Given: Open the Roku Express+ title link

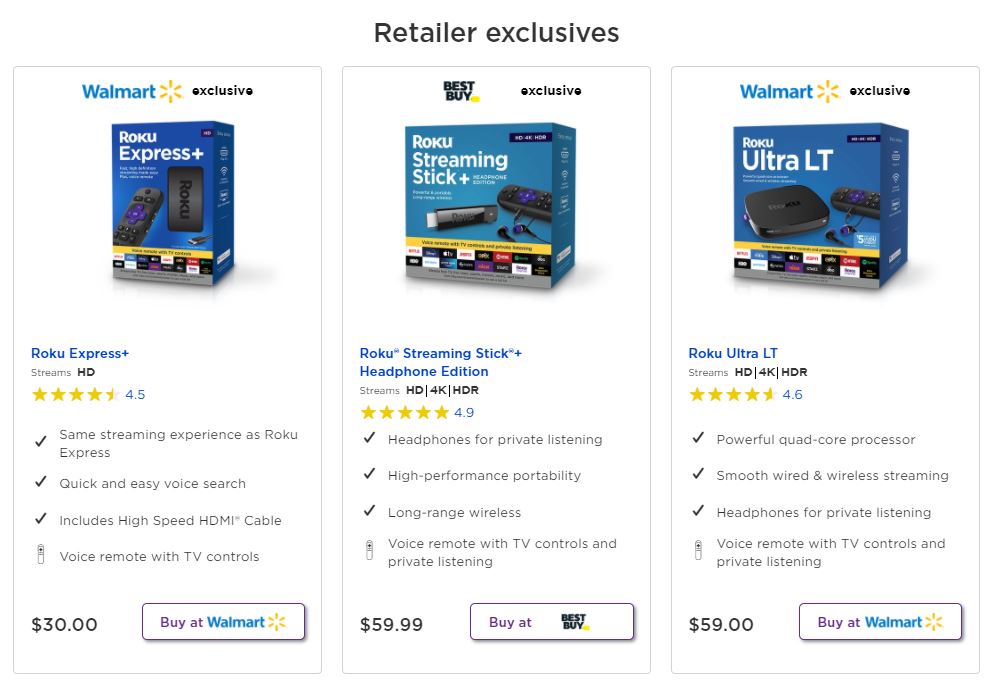Looking at the screenshot, I should (x=80, y=353).
